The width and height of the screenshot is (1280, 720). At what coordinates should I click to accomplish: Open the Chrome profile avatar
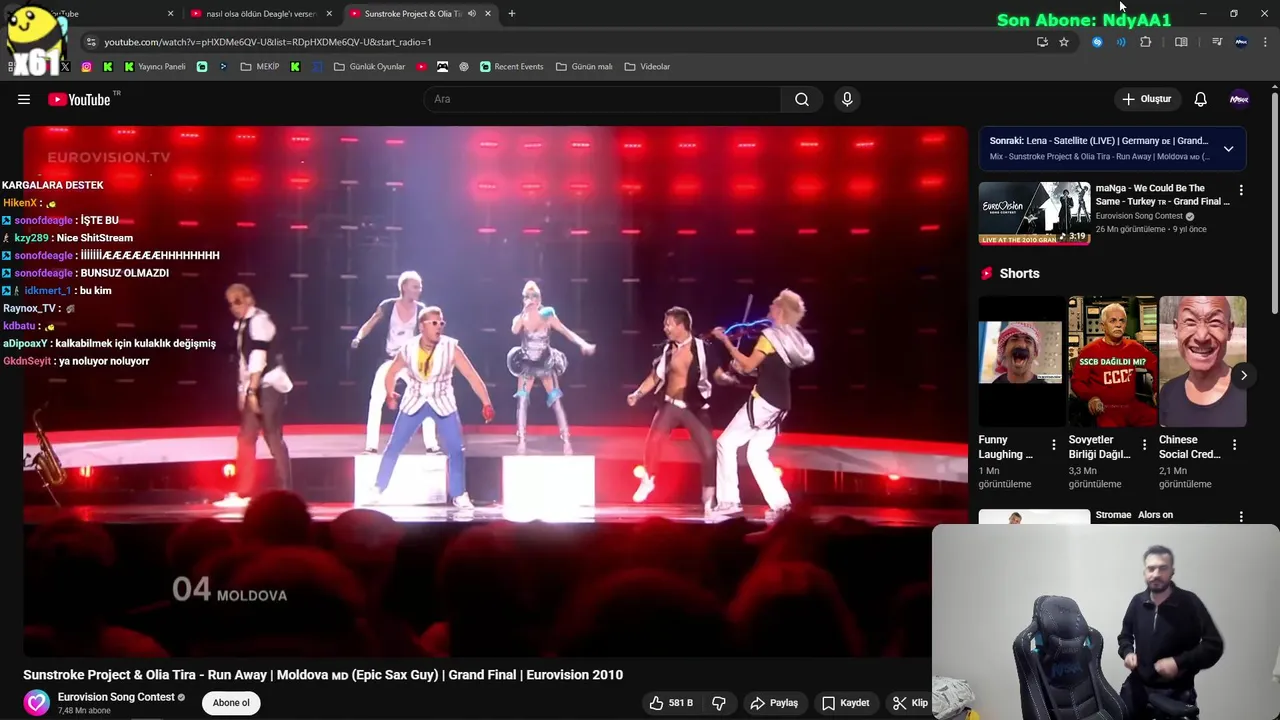pos(1241,42)
